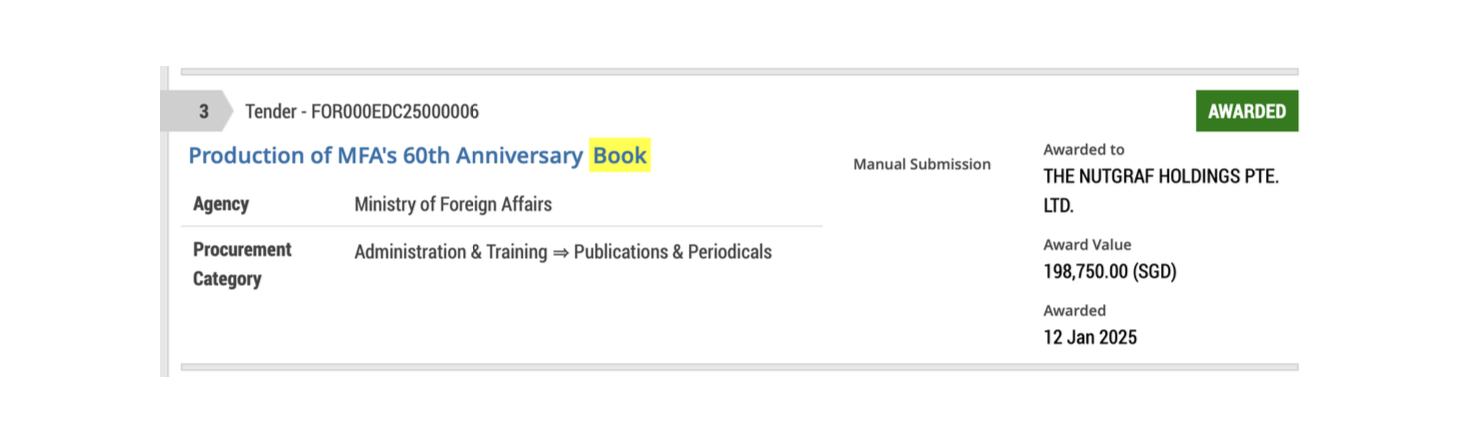Click the Manual Submission text

click(x=921, y=164)
